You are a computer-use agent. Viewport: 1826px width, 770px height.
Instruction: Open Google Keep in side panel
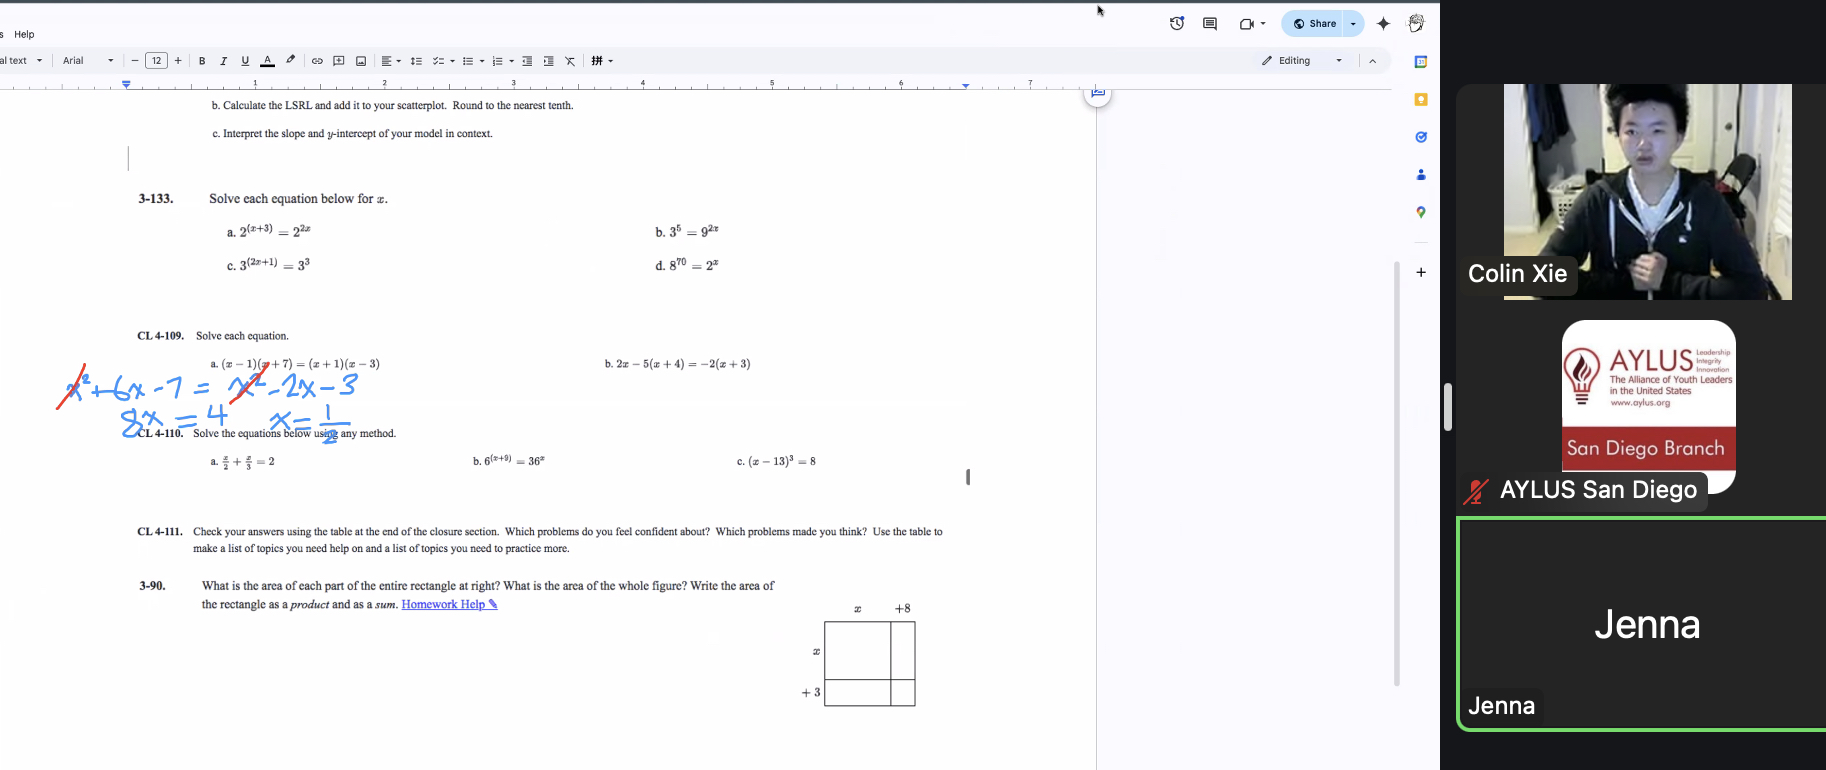1421,100
